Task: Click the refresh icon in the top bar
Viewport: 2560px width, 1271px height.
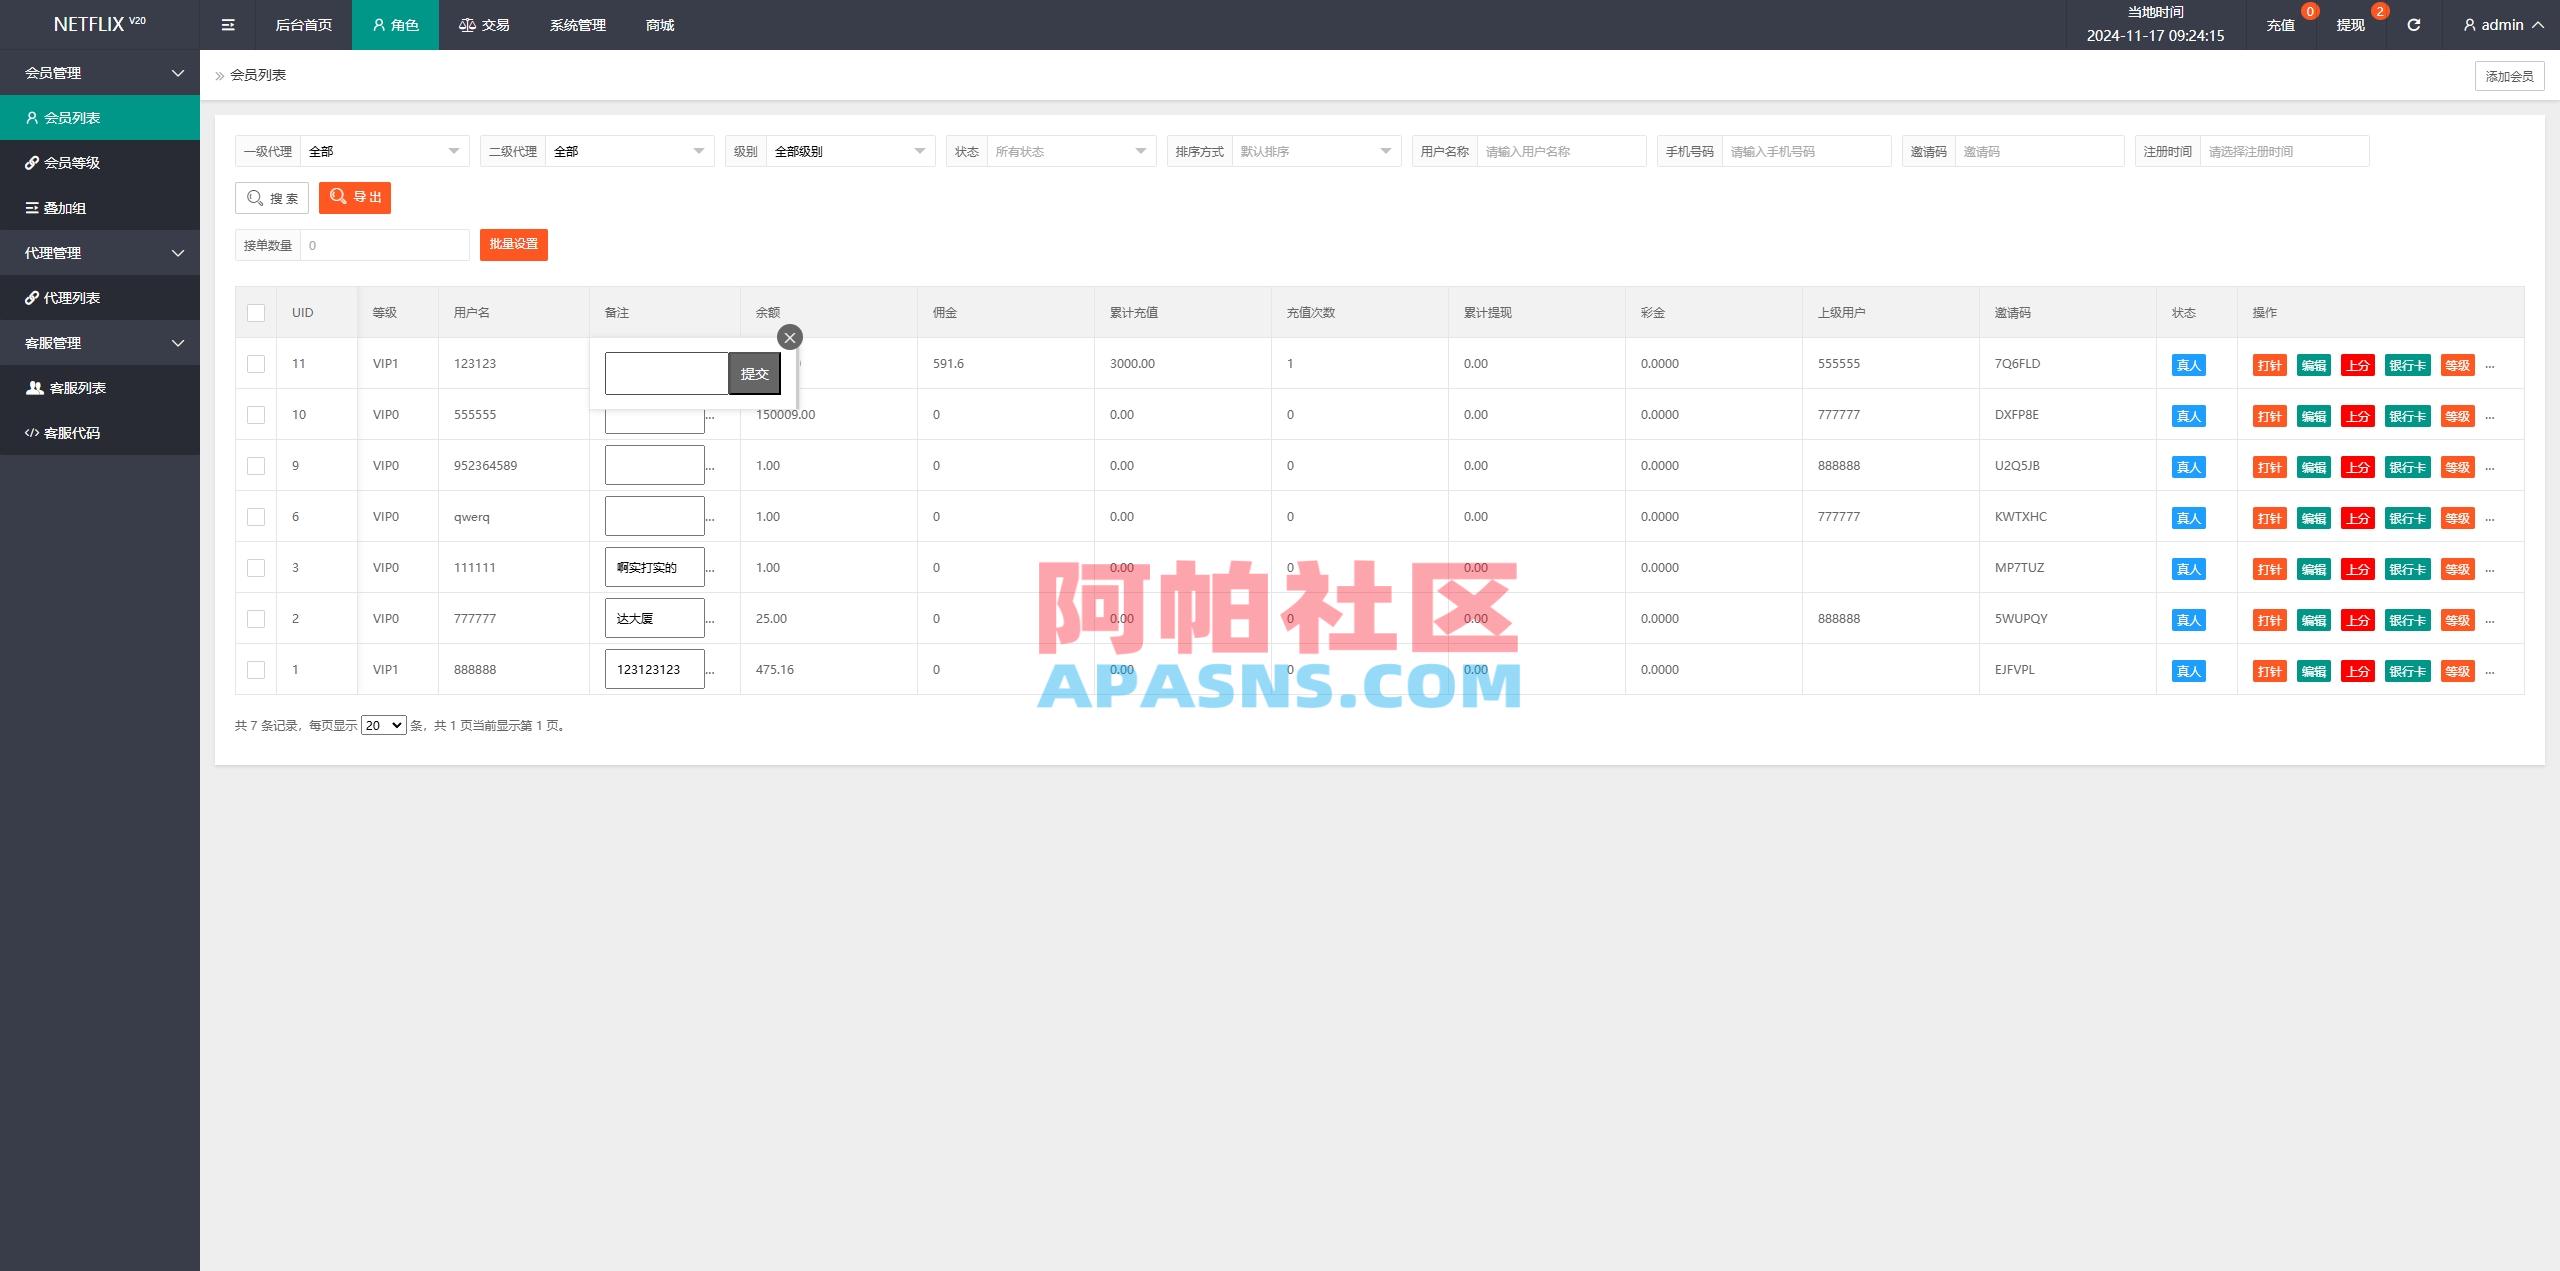Action: point(2415,24)
